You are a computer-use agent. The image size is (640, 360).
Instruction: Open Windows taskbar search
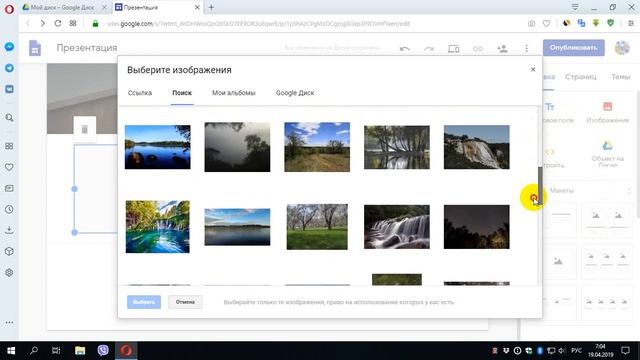click(34, 351)
